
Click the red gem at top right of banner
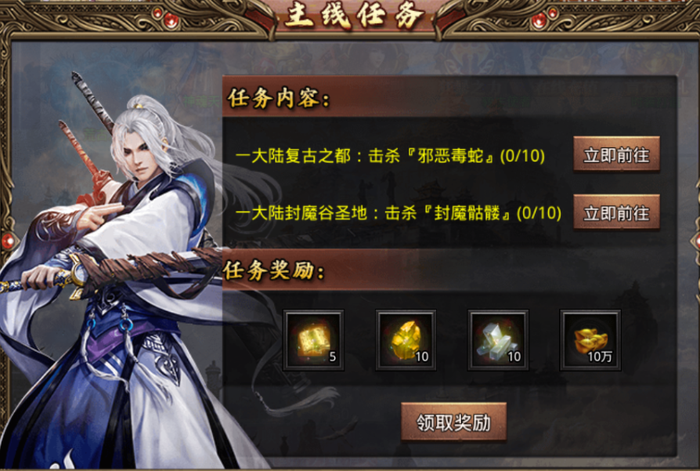(x=540, y=20)
